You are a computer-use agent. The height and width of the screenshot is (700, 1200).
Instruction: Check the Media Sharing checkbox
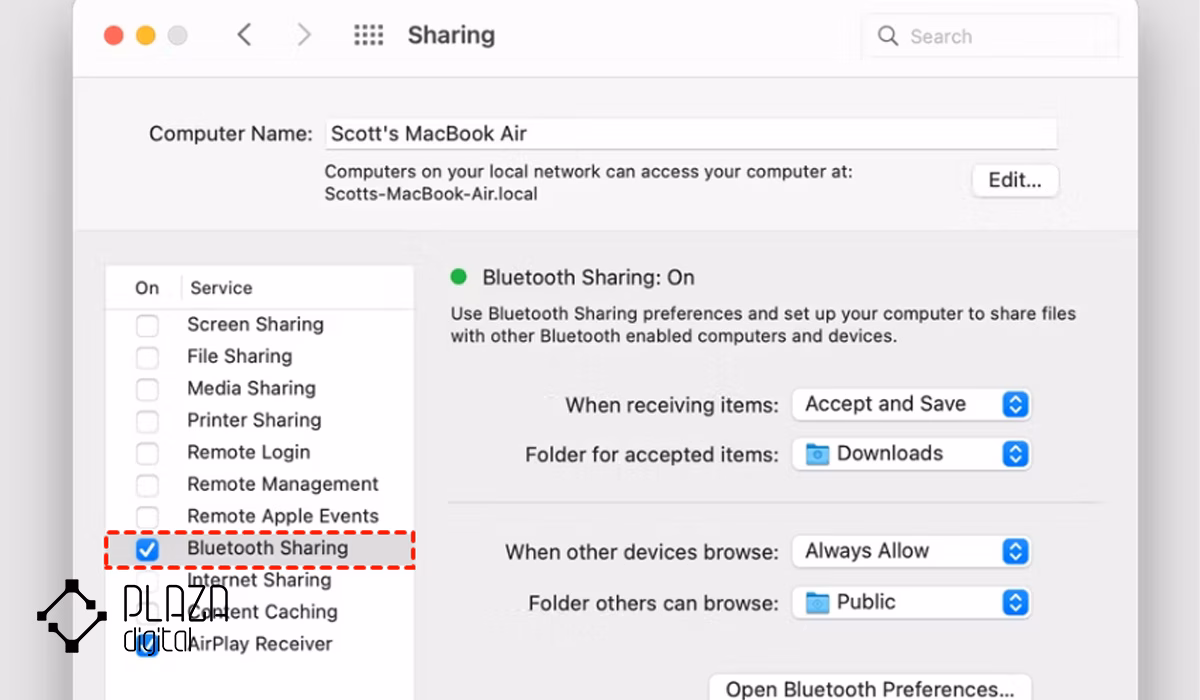[147, 389]
